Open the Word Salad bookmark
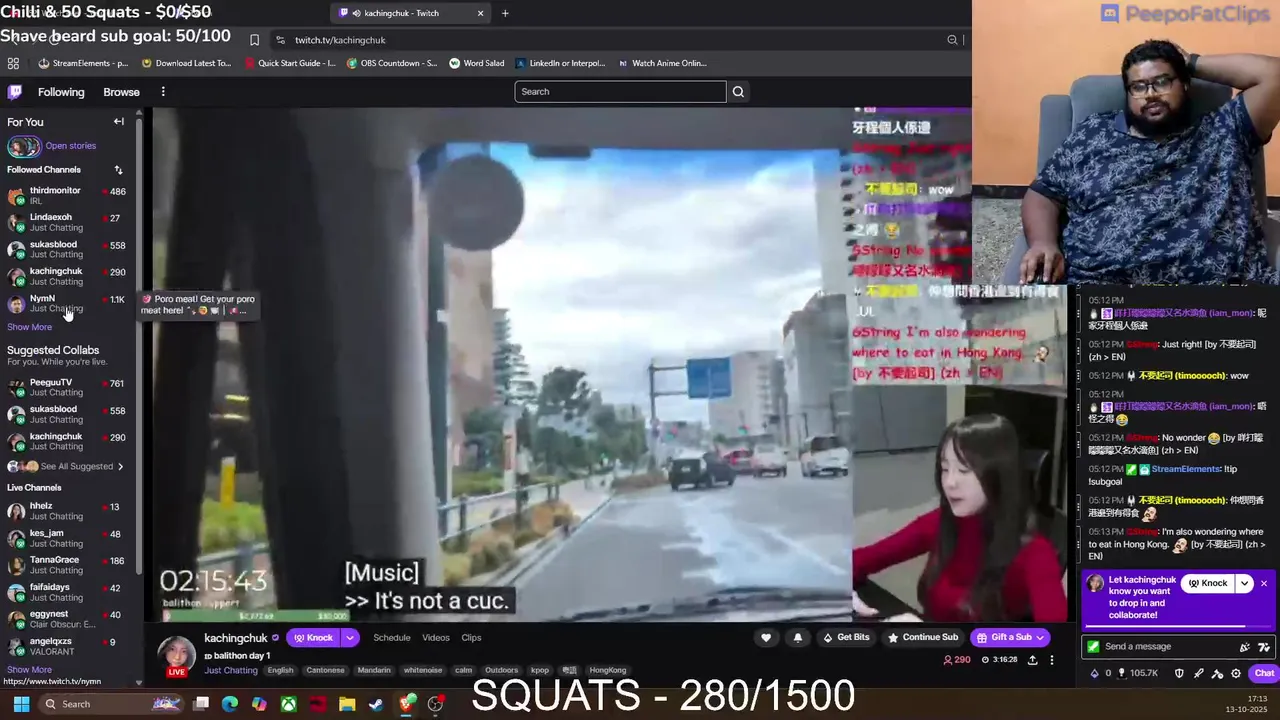The width and height of the screenshot is (1280, 720). point(477,63)
